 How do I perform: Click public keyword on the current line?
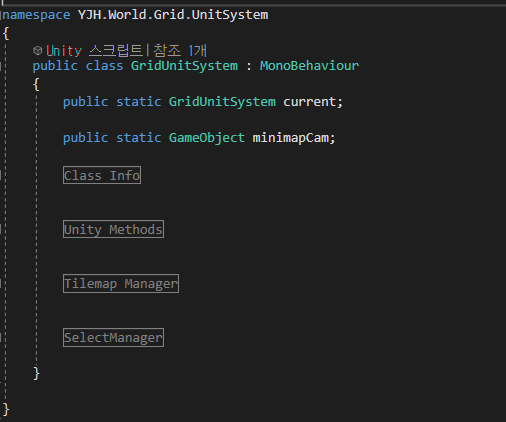[x=86, y=102]
